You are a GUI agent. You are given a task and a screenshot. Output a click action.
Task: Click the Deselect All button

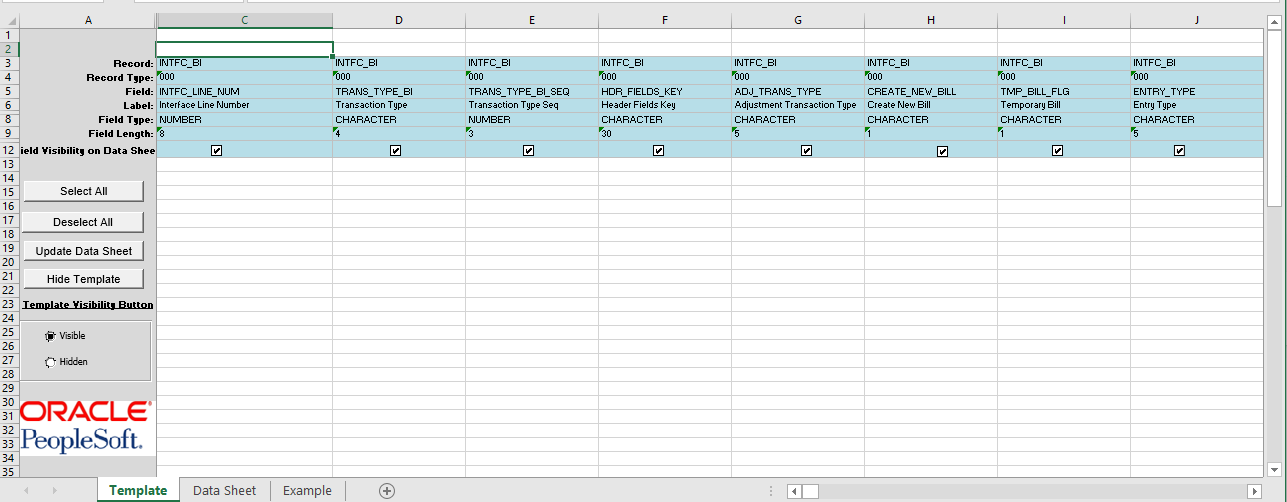[x=84, y=222]
